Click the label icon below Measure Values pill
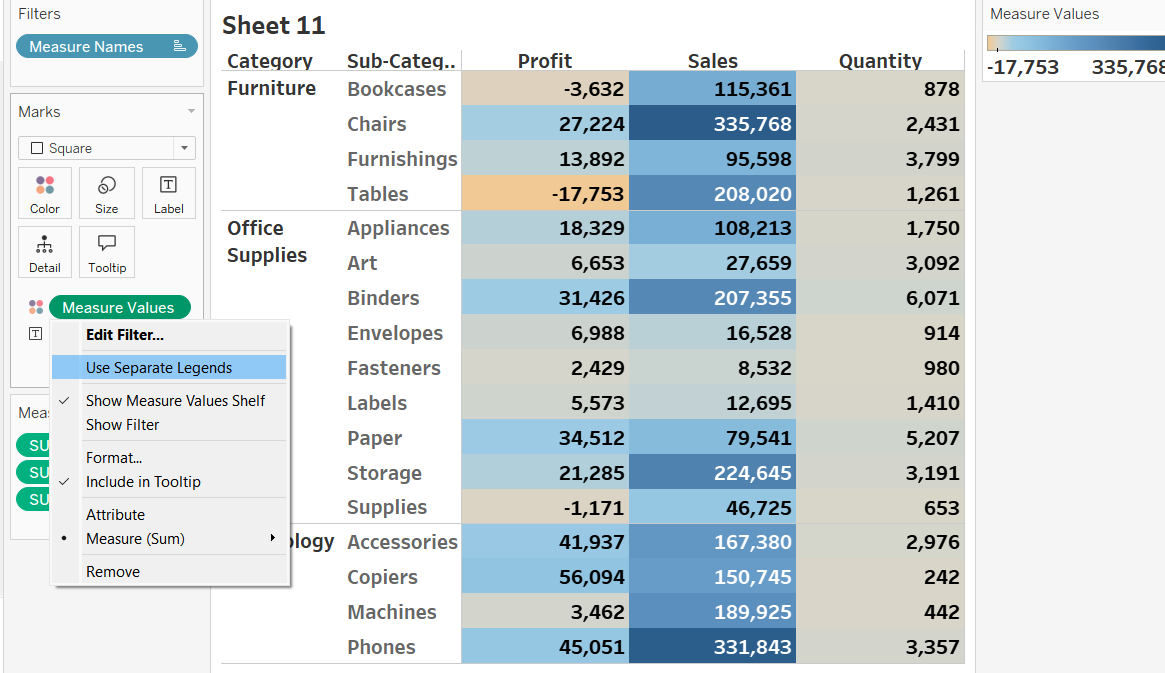 (x=36, y=333)
